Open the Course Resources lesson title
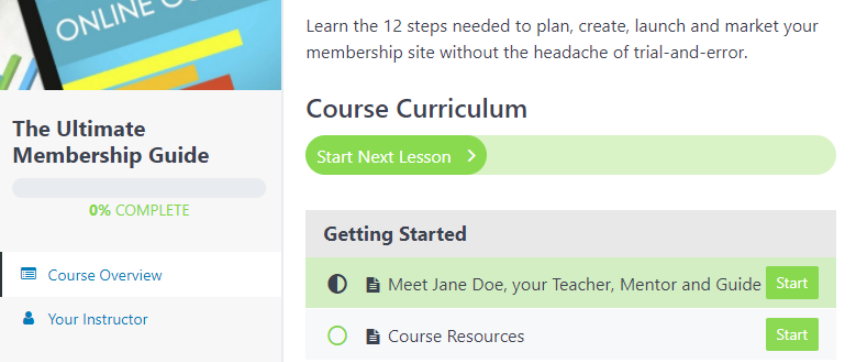 tap(456, 336)
